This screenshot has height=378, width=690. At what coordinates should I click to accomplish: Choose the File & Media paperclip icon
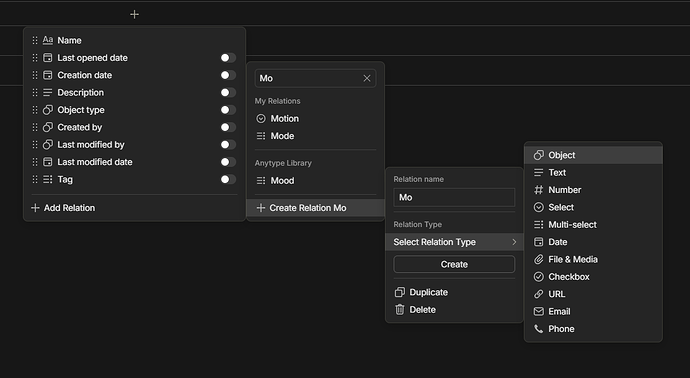[x=539, y=260]
